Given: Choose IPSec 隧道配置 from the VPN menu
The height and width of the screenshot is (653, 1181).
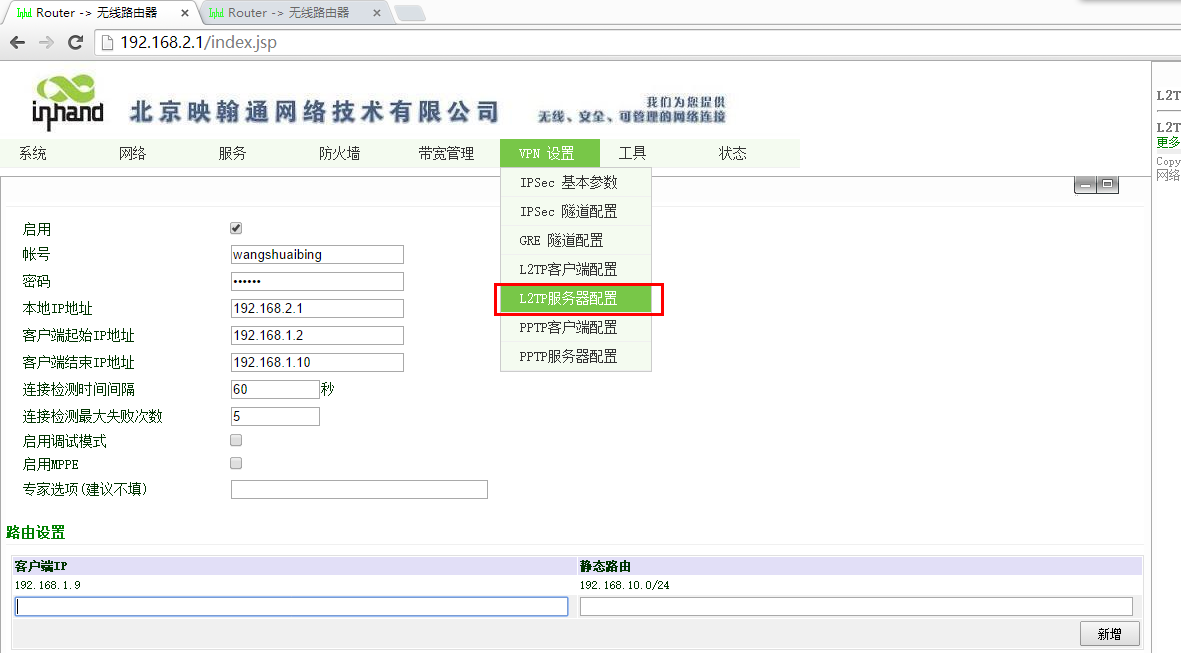Looking at the screenshot, I should click(x=568, y=212).
